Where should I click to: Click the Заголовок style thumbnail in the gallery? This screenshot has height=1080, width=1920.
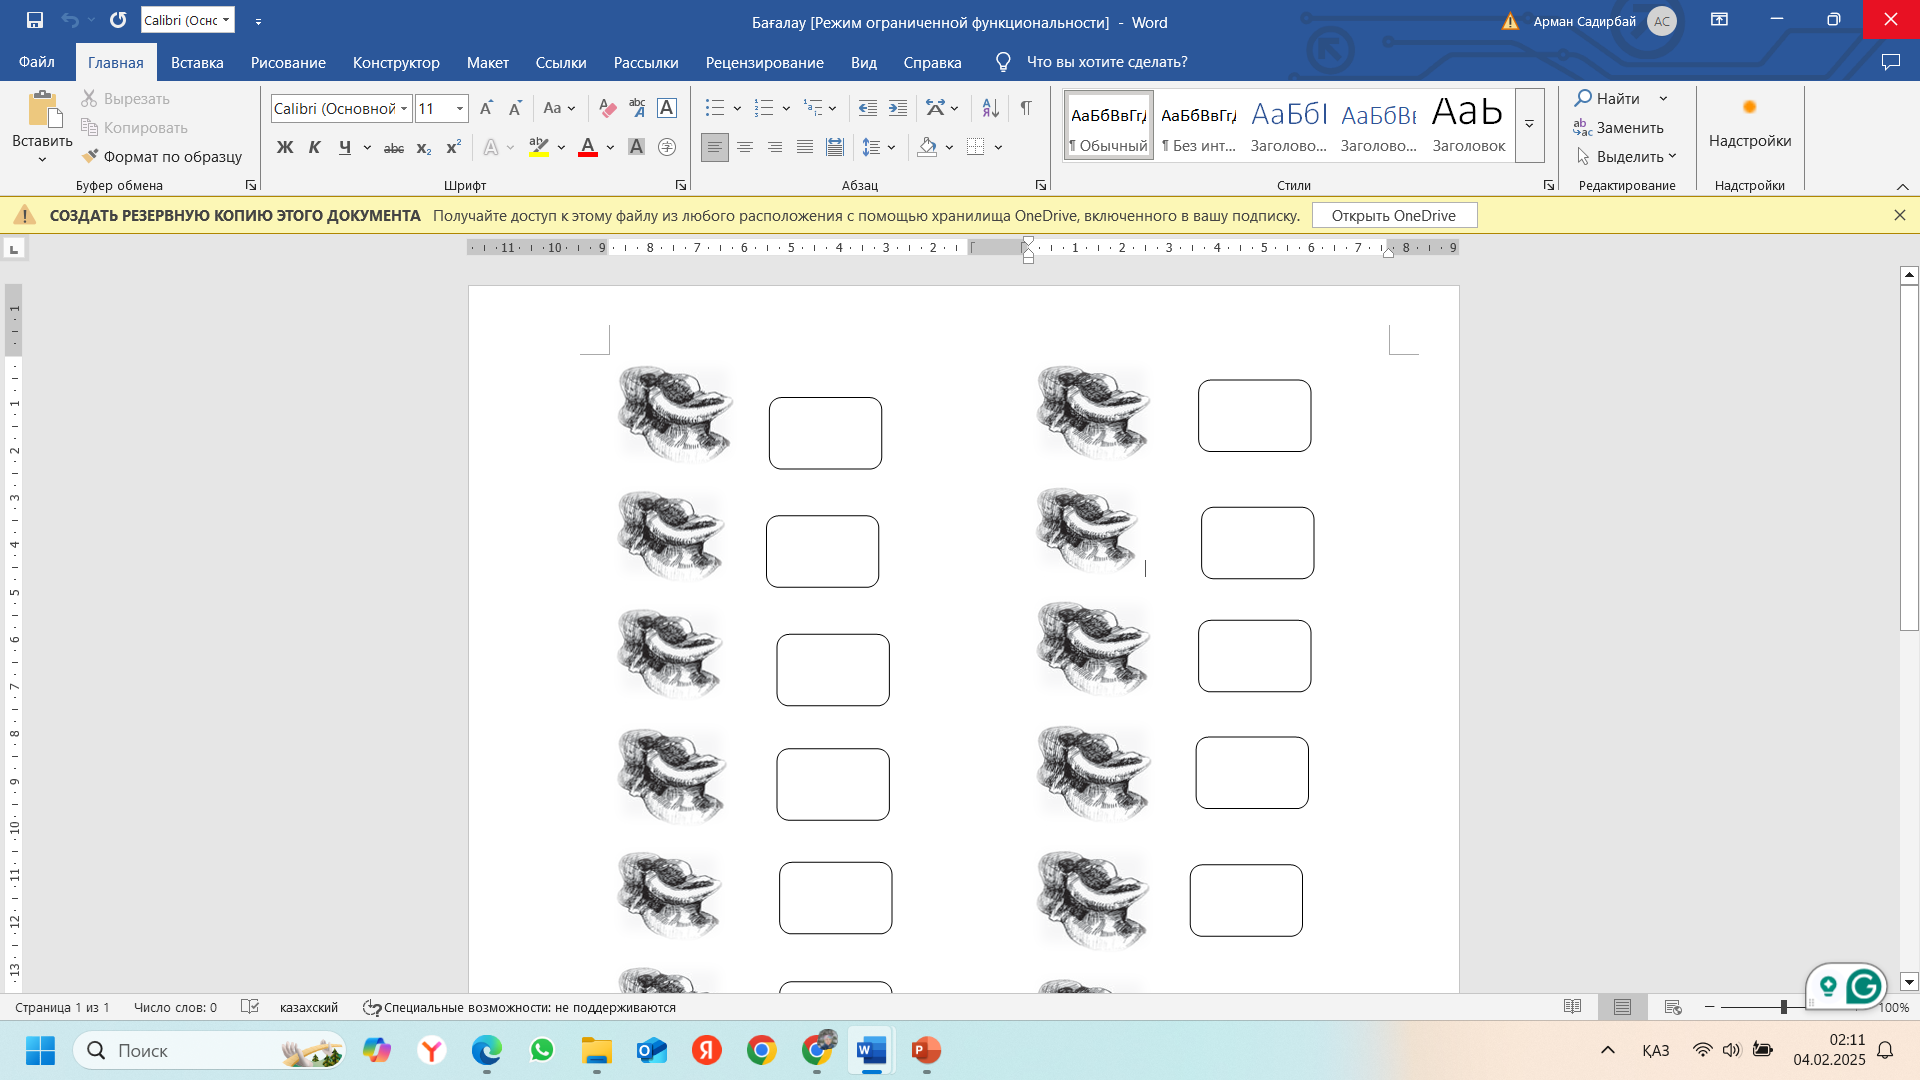click(1468, 125)
